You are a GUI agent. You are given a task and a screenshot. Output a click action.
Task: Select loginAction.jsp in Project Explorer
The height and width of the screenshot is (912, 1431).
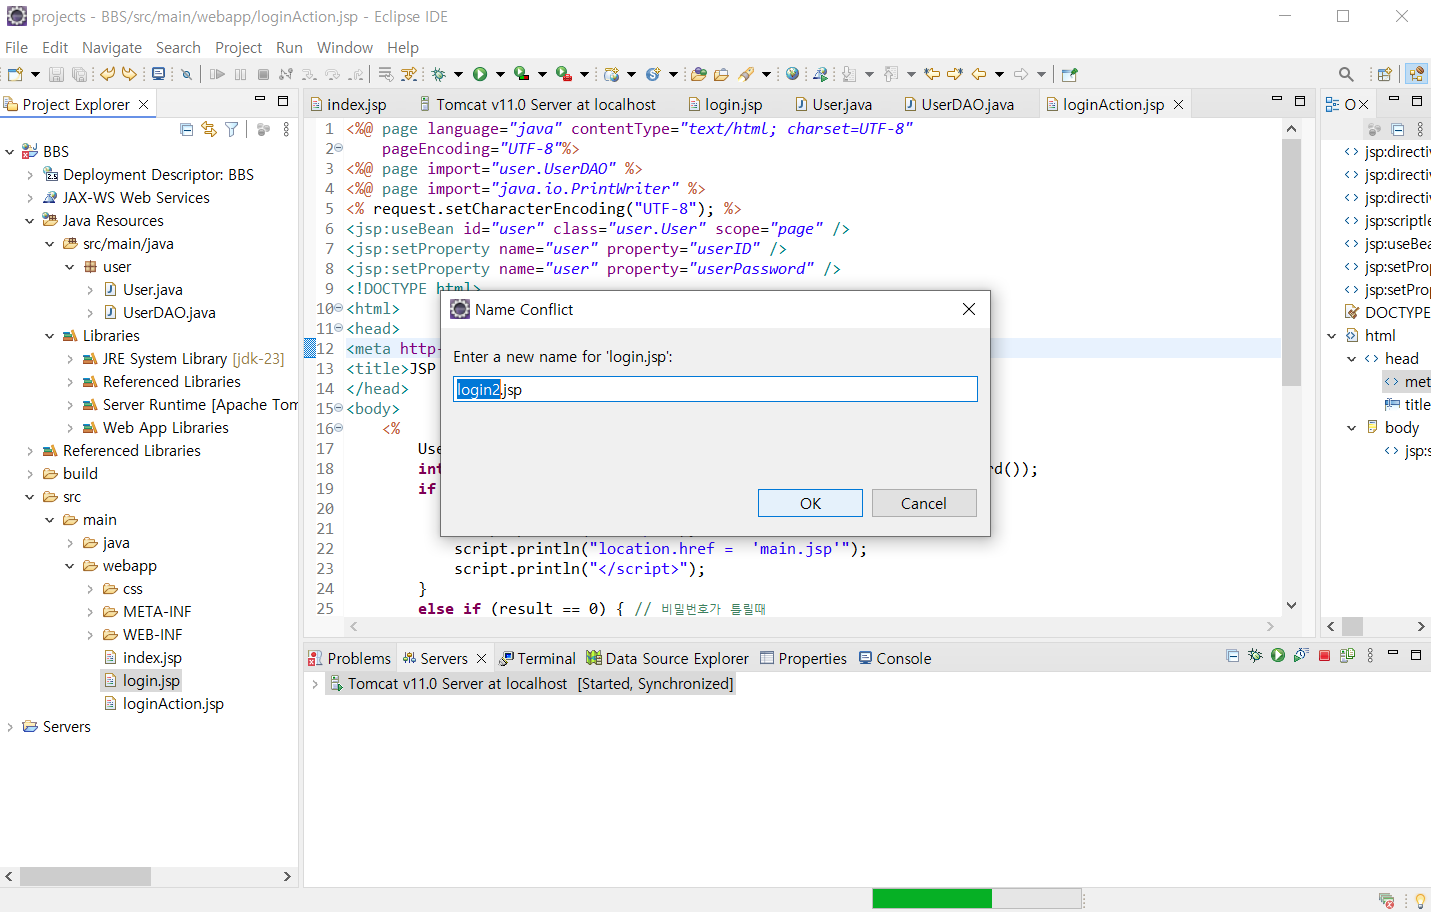173,704
